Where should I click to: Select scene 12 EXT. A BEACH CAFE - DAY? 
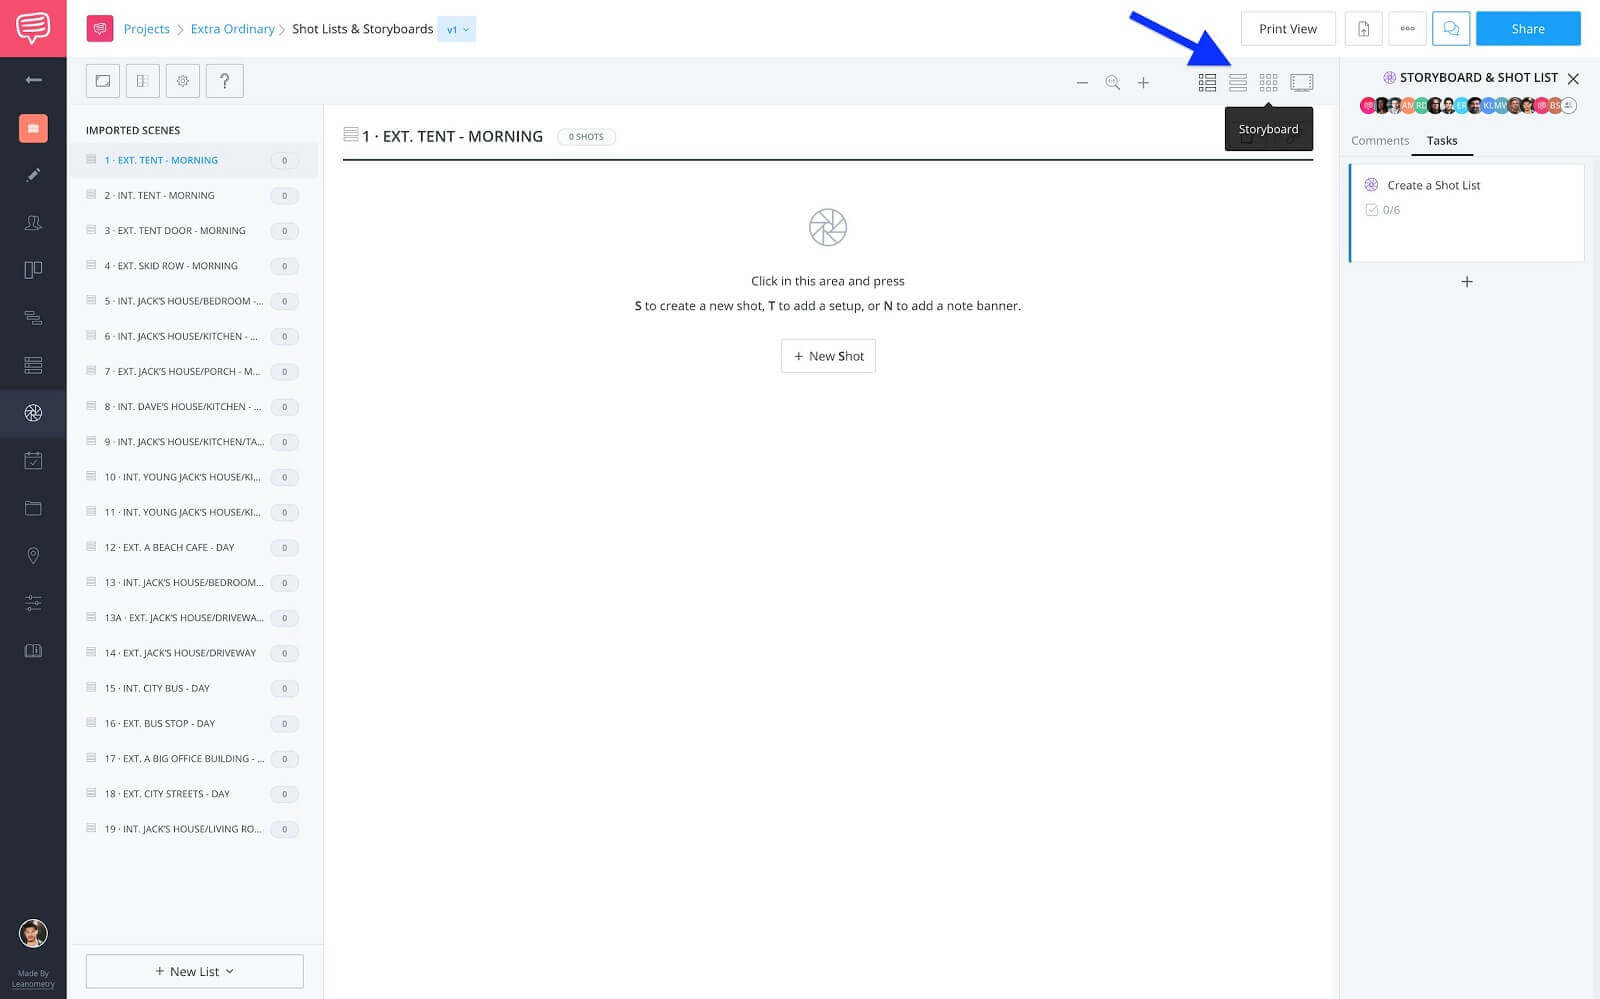(193, 548)
